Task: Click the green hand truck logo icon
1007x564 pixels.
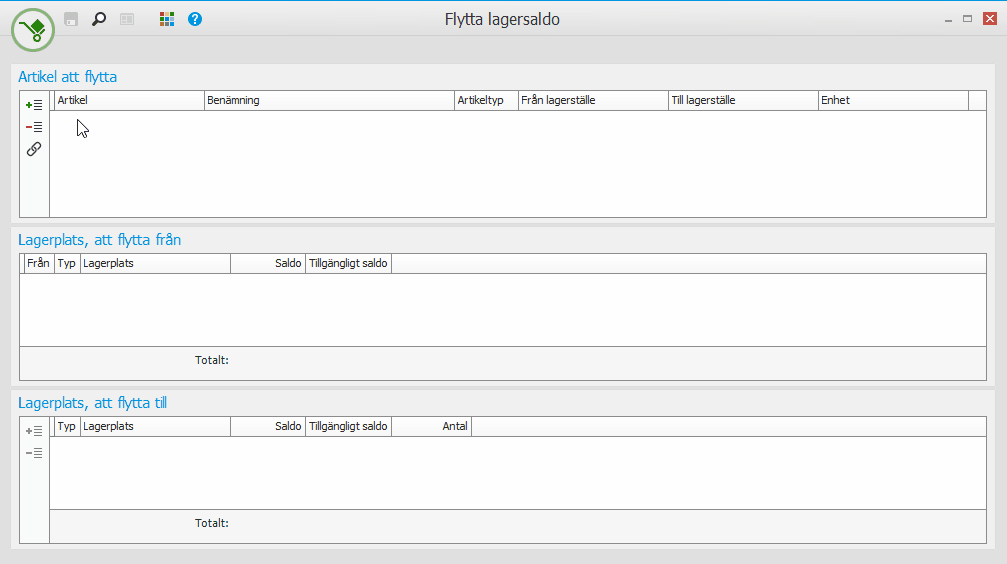Action: [33, 30]
